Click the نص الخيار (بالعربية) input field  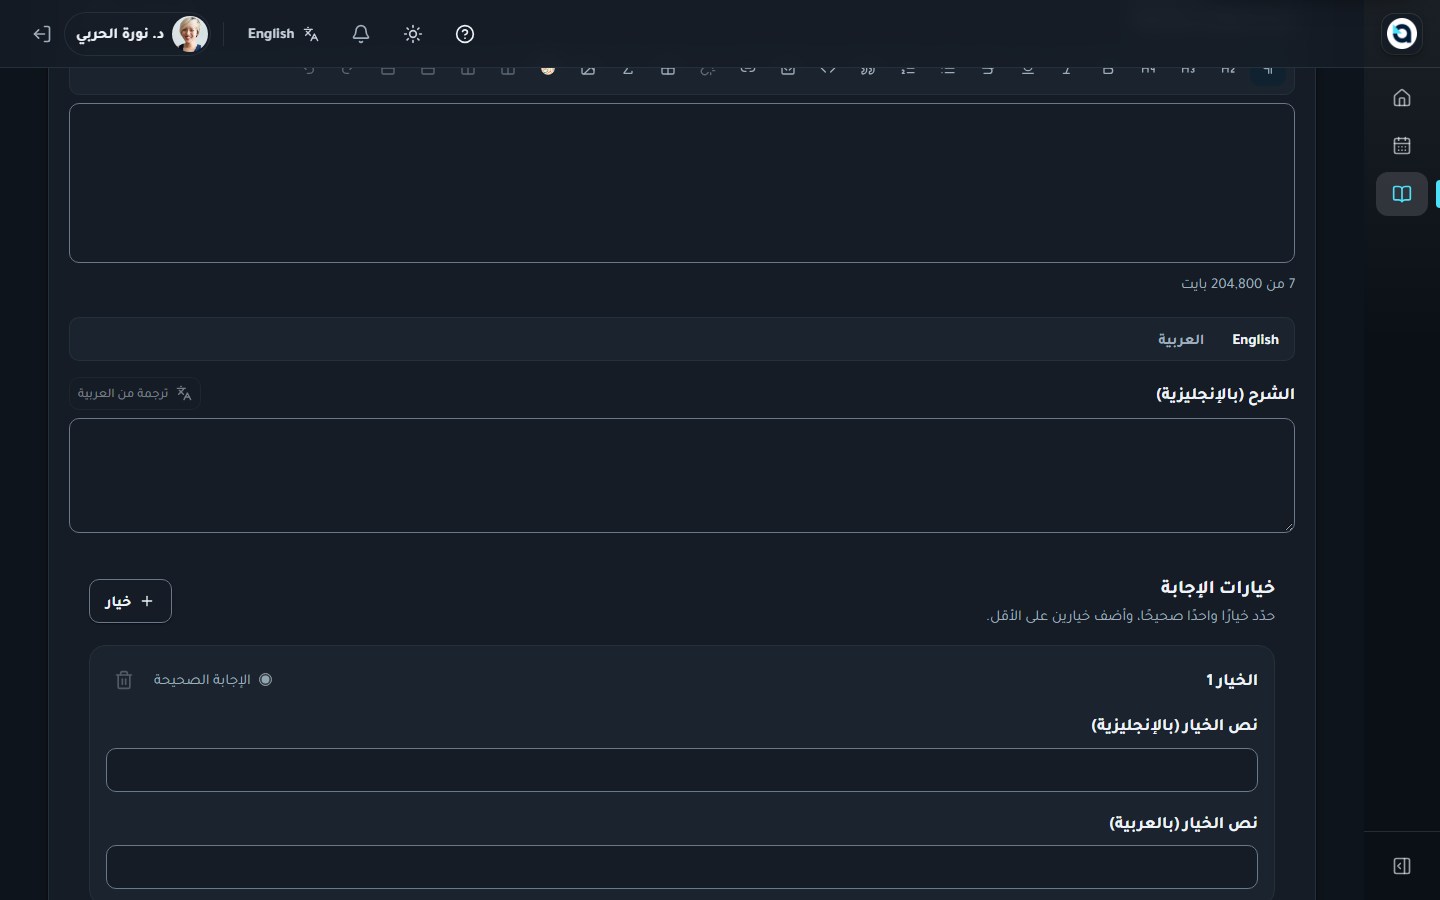[682, 867]
